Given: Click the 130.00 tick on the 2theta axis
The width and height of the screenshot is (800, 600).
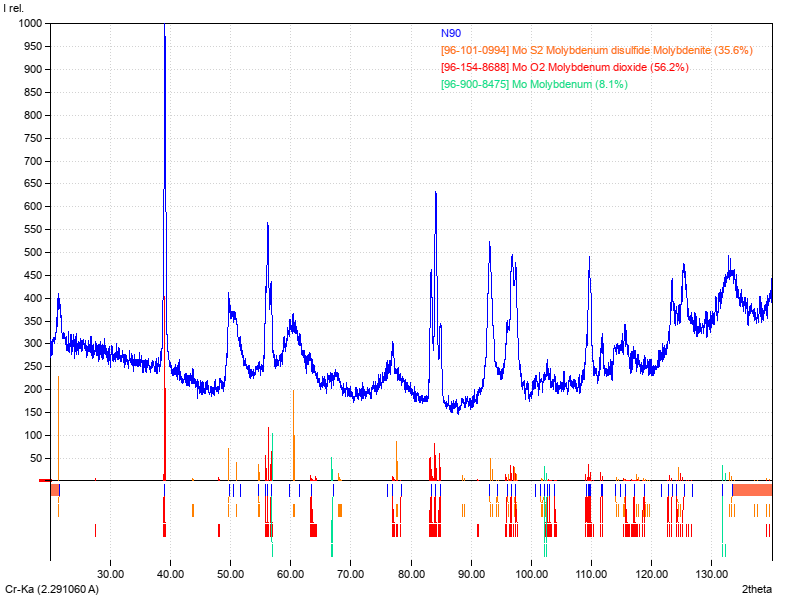Looking at the screenshot, I should (711, 575).
